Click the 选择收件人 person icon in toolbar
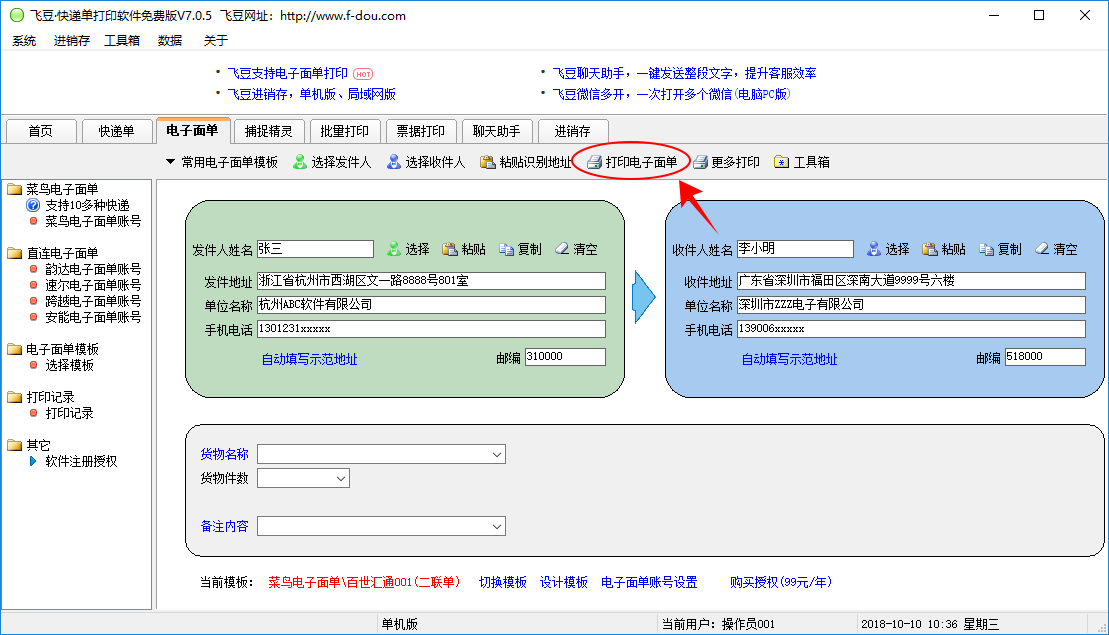The width and height of the screenshot is (1109, 635). click(x=394, y=162)
